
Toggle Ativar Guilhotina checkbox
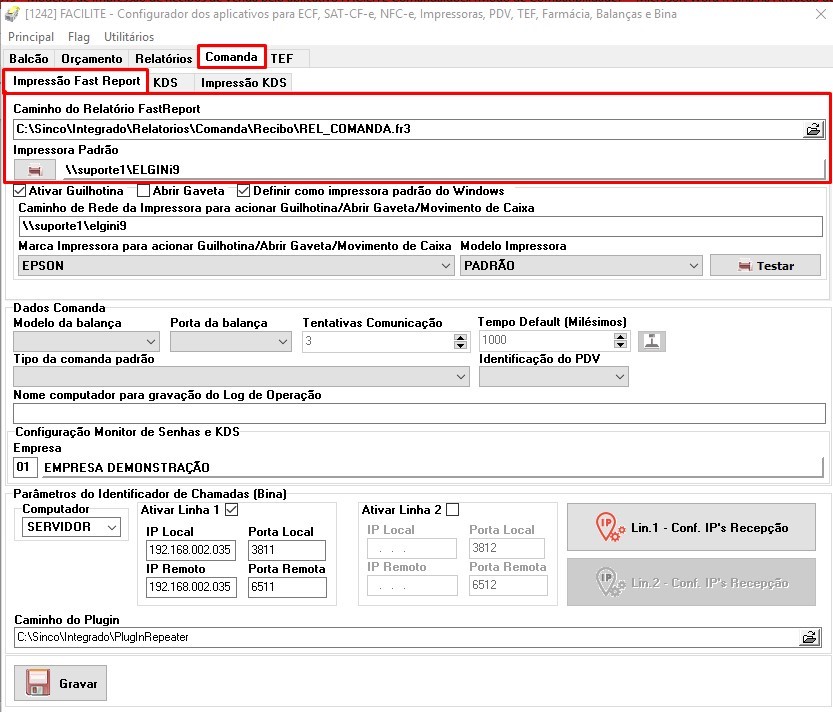pos(20,190)
